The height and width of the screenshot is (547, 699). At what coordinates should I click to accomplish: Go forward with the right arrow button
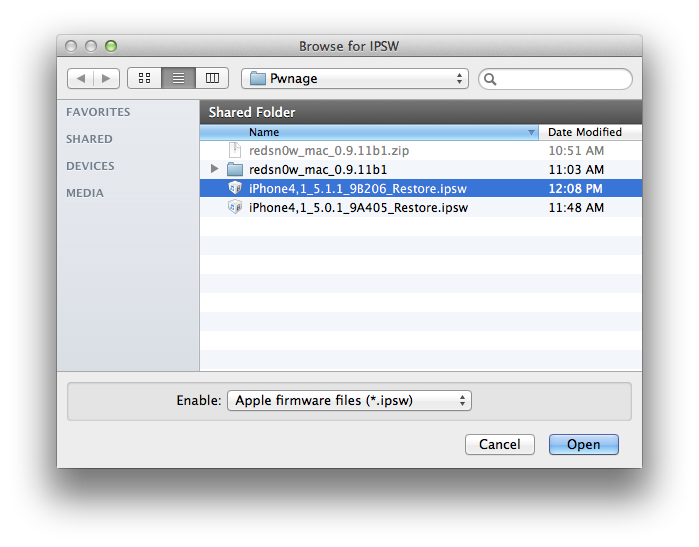pyautogui.click(x=106, y=78)
